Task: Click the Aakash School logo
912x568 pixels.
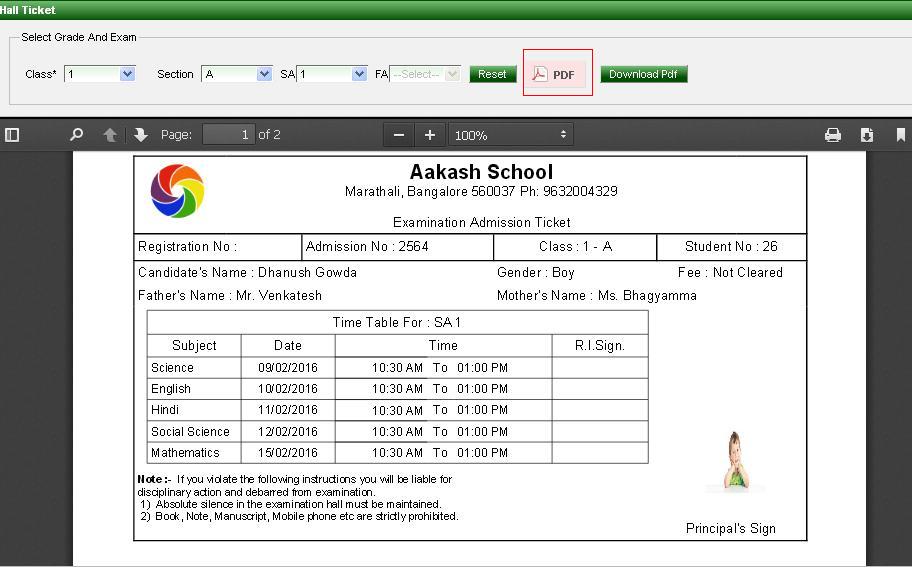Action: (x=177, y=191)
